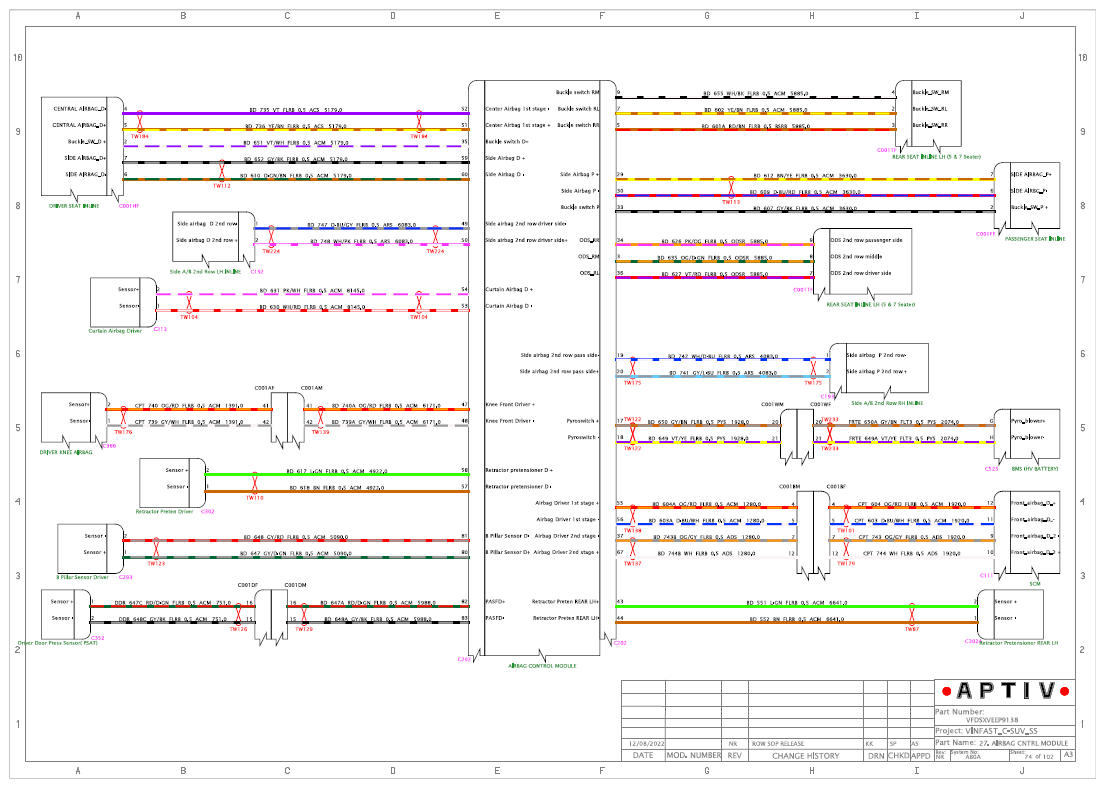Click wire label BD 655 WH/BK
Viewport: 1105px width, 788px height.
(755, 93)
